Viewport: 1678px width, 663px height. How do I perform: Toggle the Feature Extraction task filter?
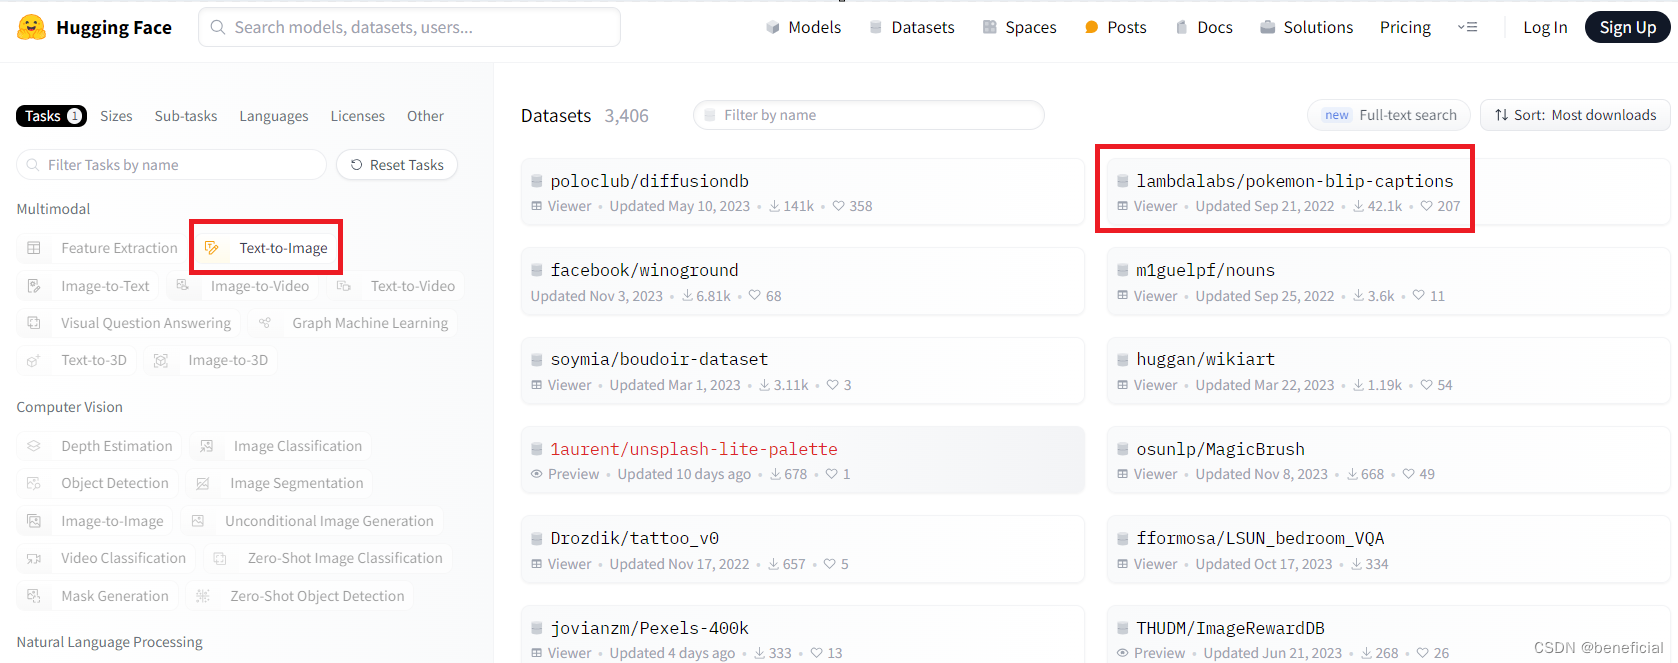[x=101, y=248]
